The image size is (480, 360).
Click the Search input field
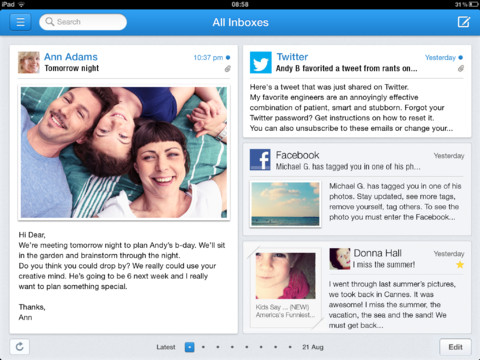83,22
